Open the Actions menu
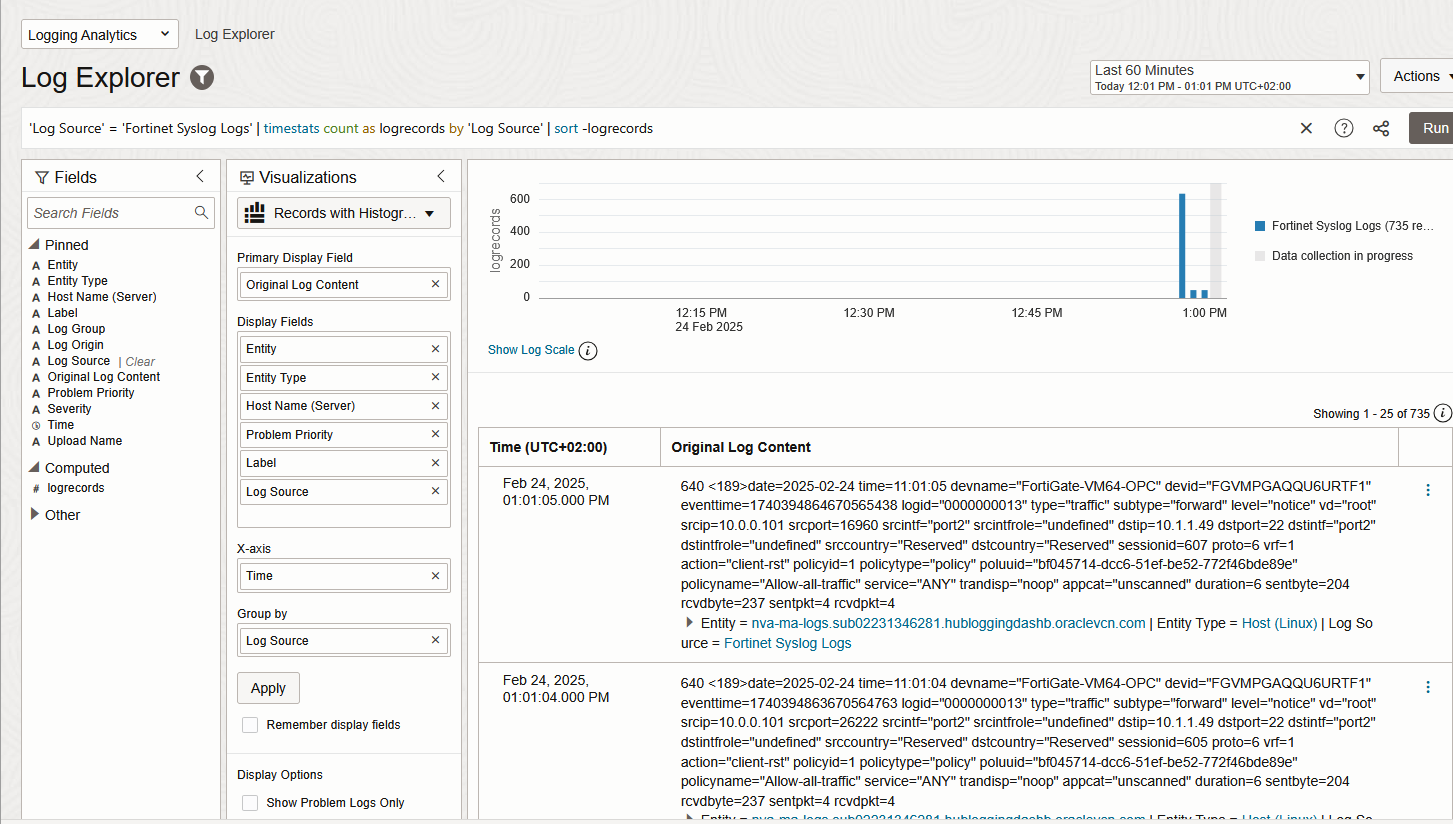Image resolution: width=1453 pixels, height=824 pixels. point(1417,76)
